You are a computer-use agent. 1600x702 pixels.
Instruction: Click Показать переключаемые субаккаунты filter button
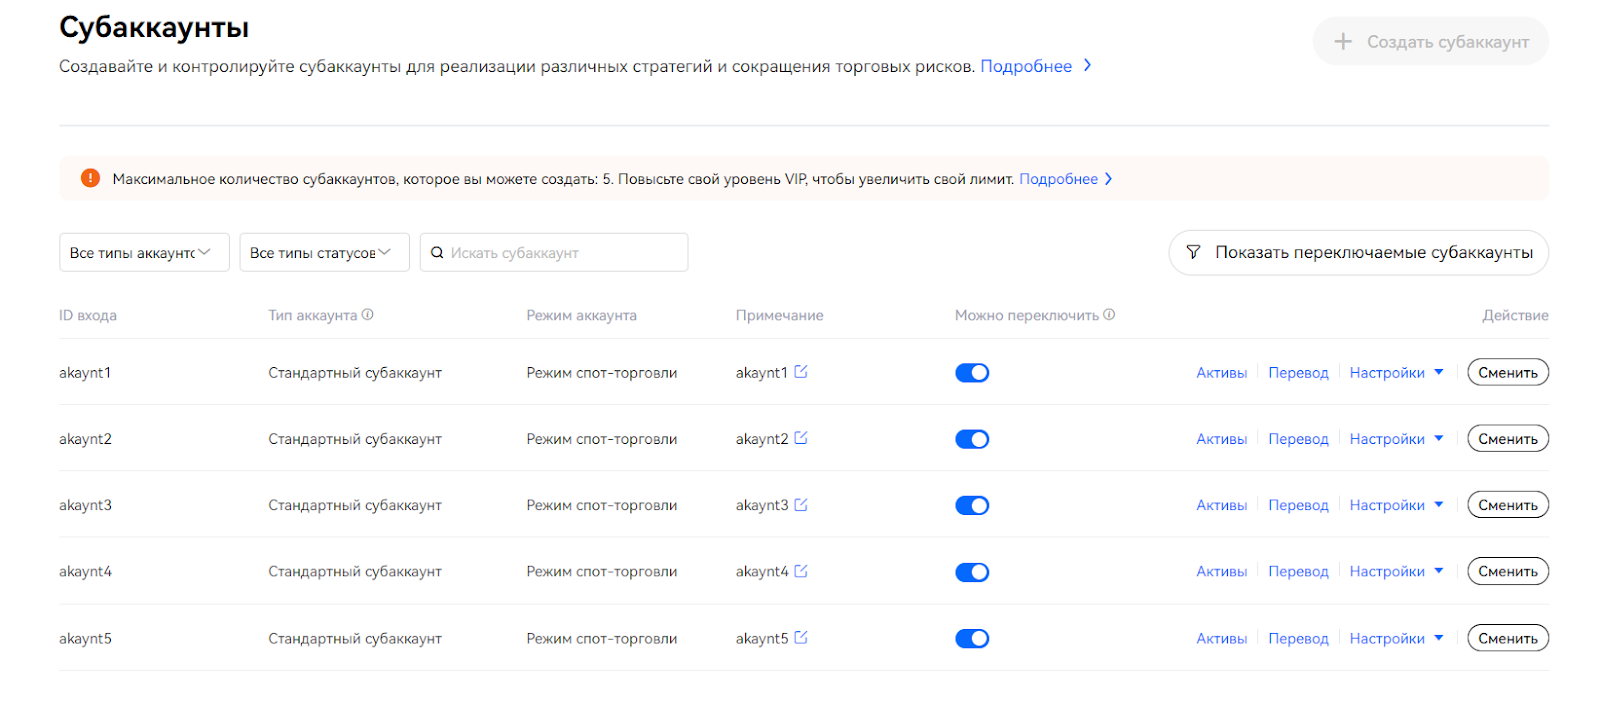pos(1358,252)
